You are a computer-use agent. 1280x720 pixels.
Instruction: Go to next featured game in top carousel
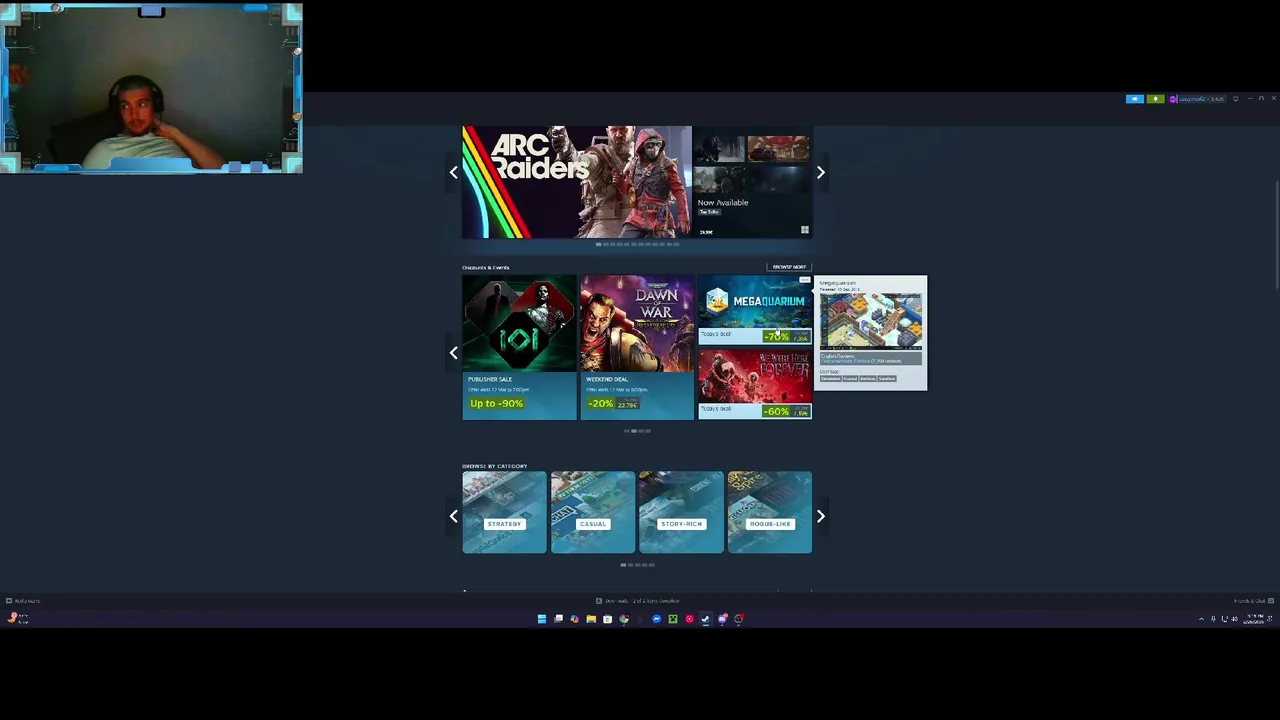(820, 173)
